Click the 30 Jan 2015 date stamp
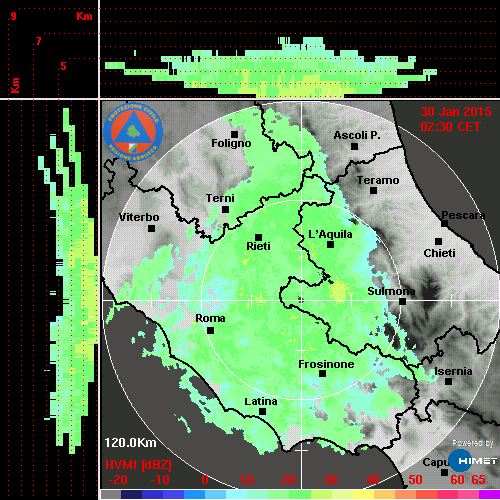This screenshot has width=500, height=500. click(x=456, y=112)
